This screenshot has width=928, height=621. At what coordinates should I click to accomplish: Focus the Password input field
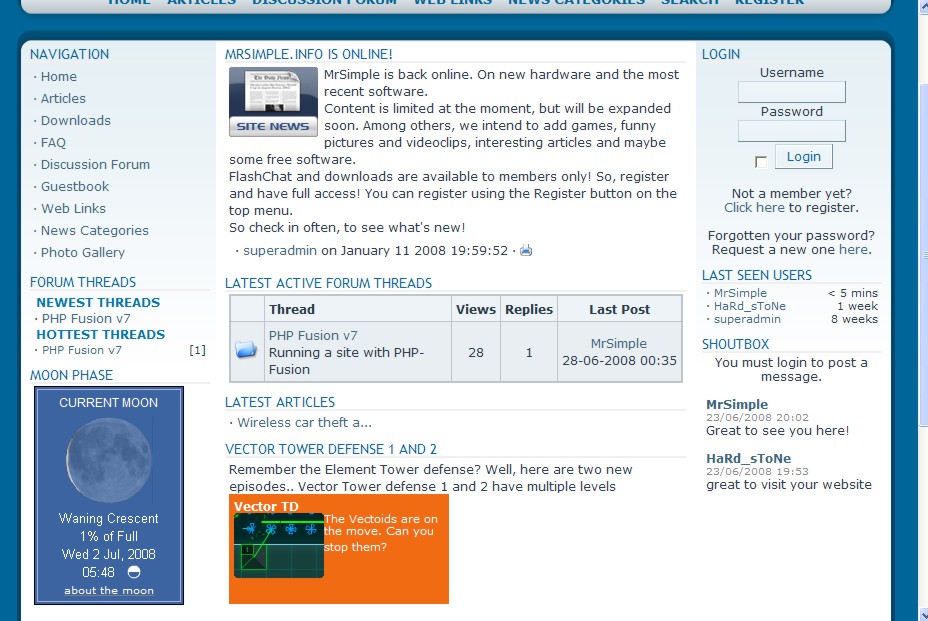tap(791, 131)
